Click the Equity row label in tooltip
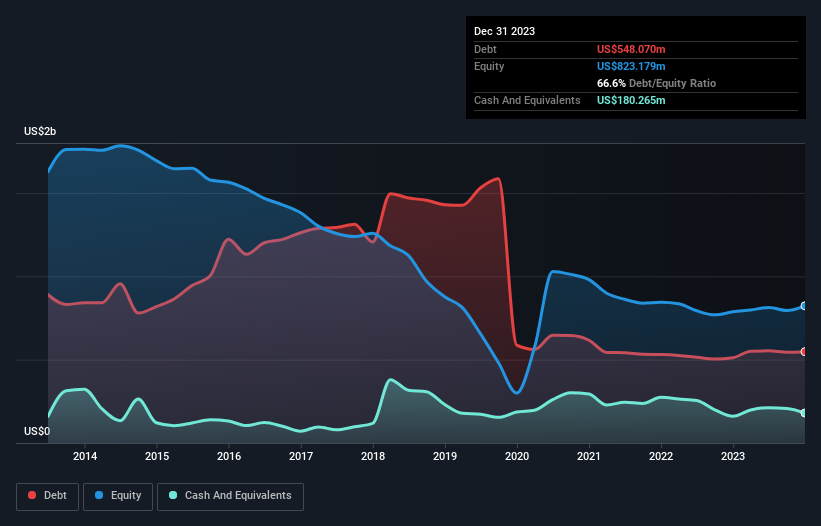The height and width of the screenshot is (526, 821). click(489, 66)
